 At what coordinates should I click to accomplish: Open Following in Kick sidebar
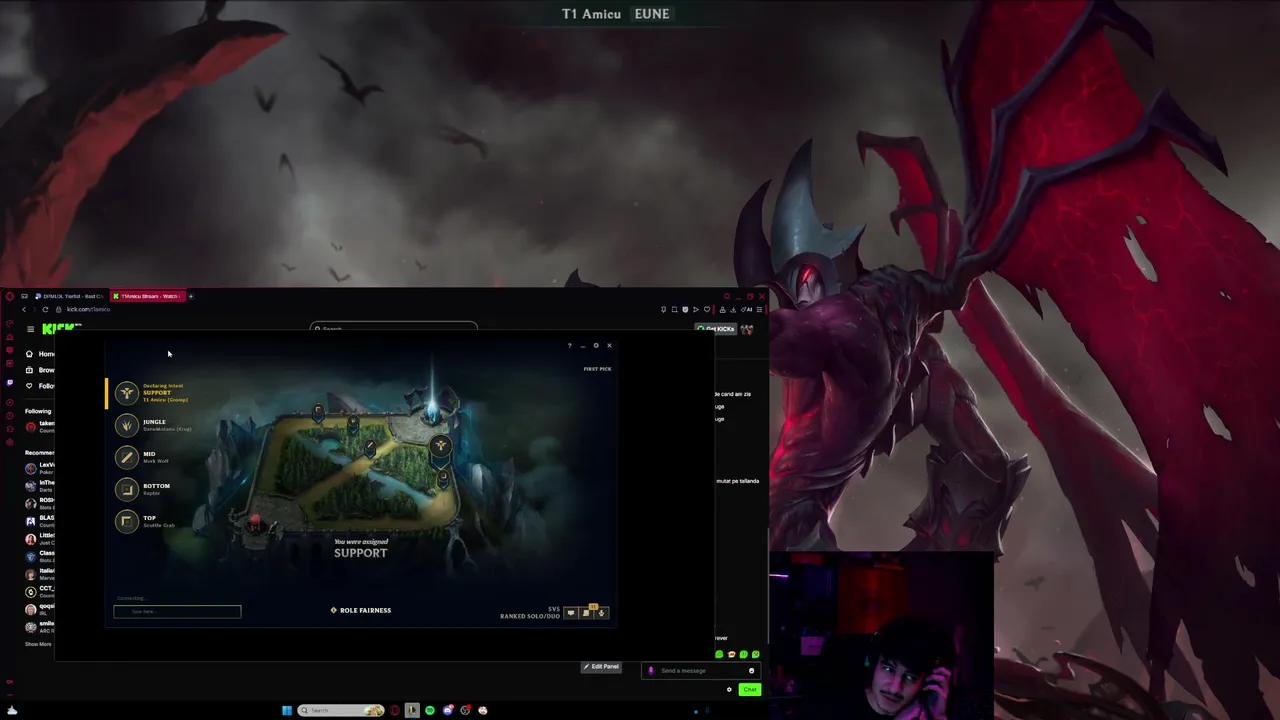(x=41, y=386)
